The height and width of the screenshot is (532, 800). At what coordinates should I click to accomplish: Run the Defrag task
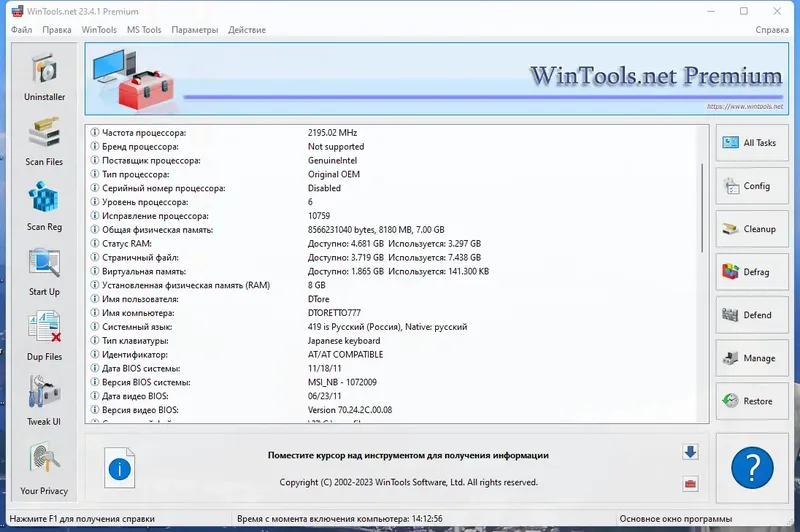(752, 272)
